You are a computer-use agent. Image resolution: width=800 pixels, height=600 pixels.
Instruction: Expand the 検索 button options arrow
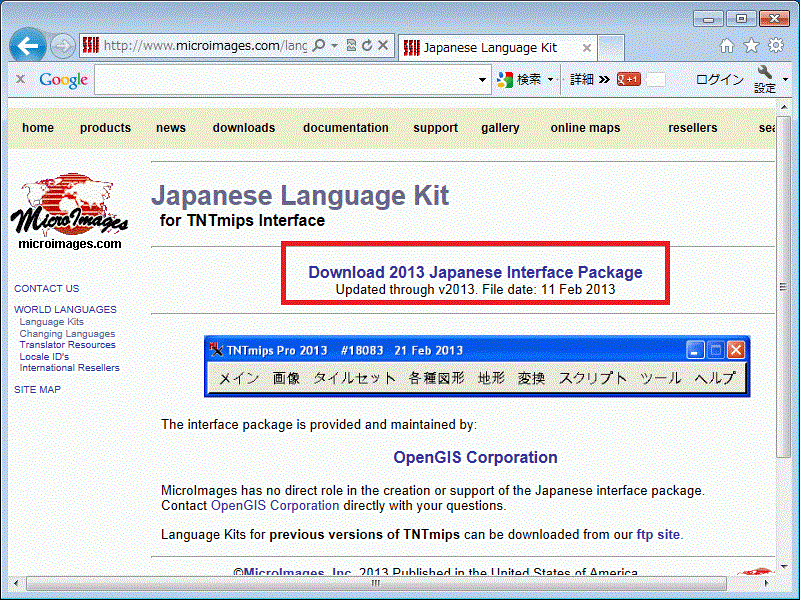click(551, 80)
